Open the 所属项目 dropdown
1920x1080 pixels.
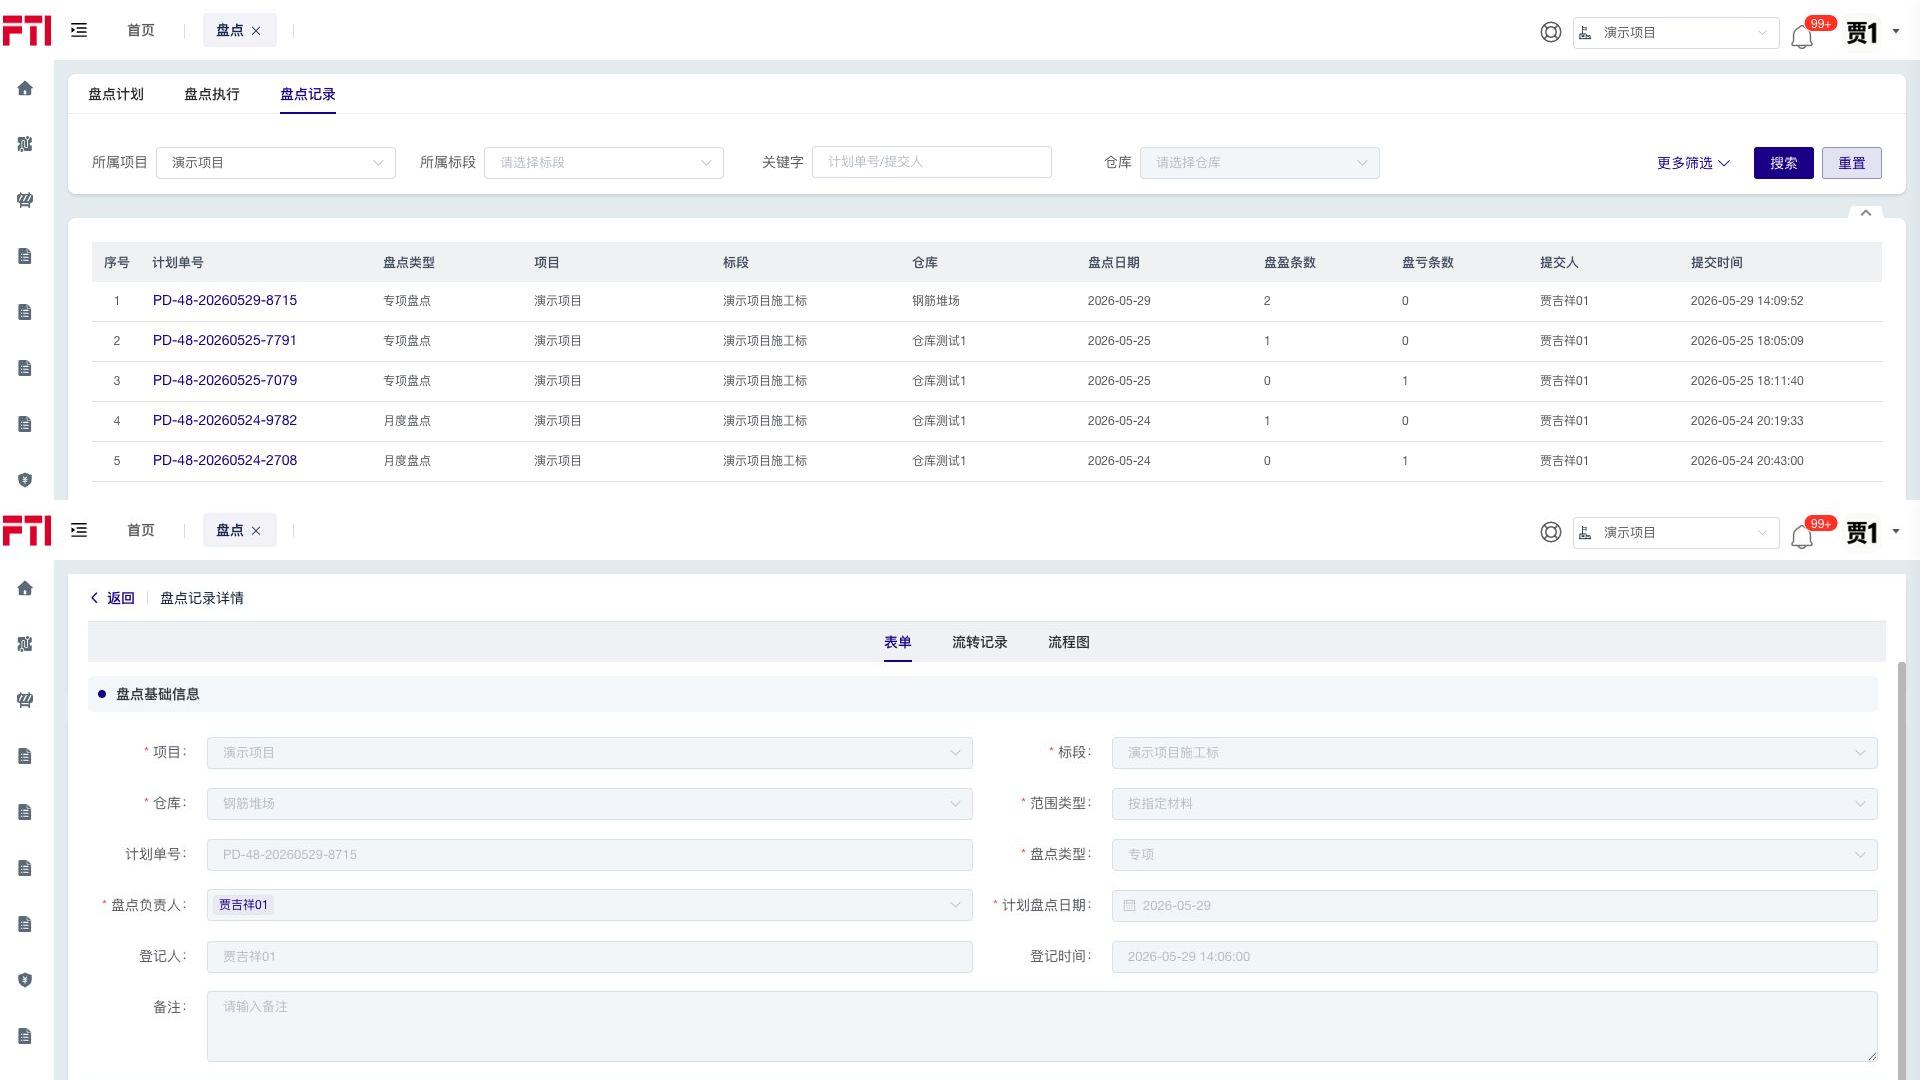276,163
